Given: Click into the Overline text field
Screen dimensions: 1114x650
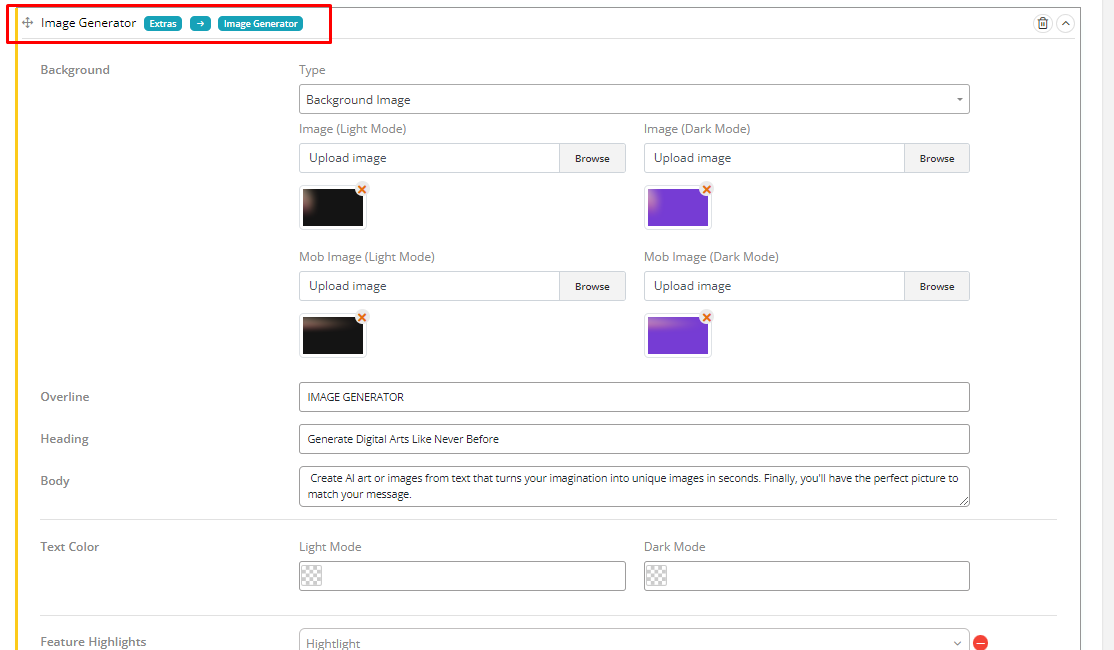Looking at the screenshot, I should [x=634, y=397].
